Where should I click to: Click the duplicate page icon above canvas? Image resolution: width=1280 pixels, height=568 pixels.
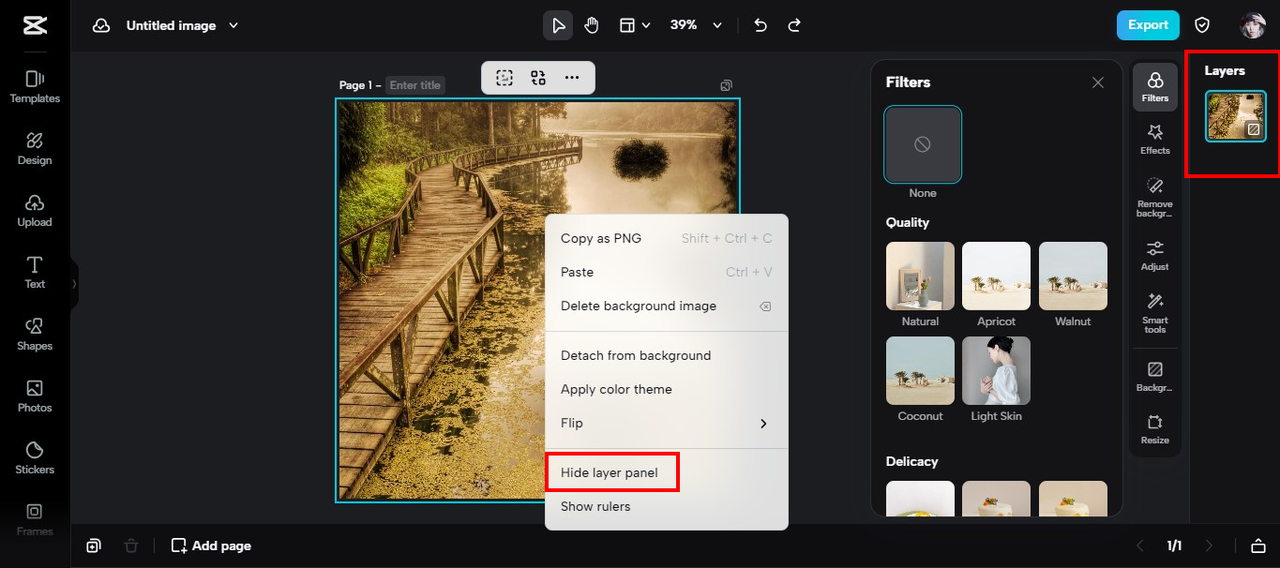[727, 86]
